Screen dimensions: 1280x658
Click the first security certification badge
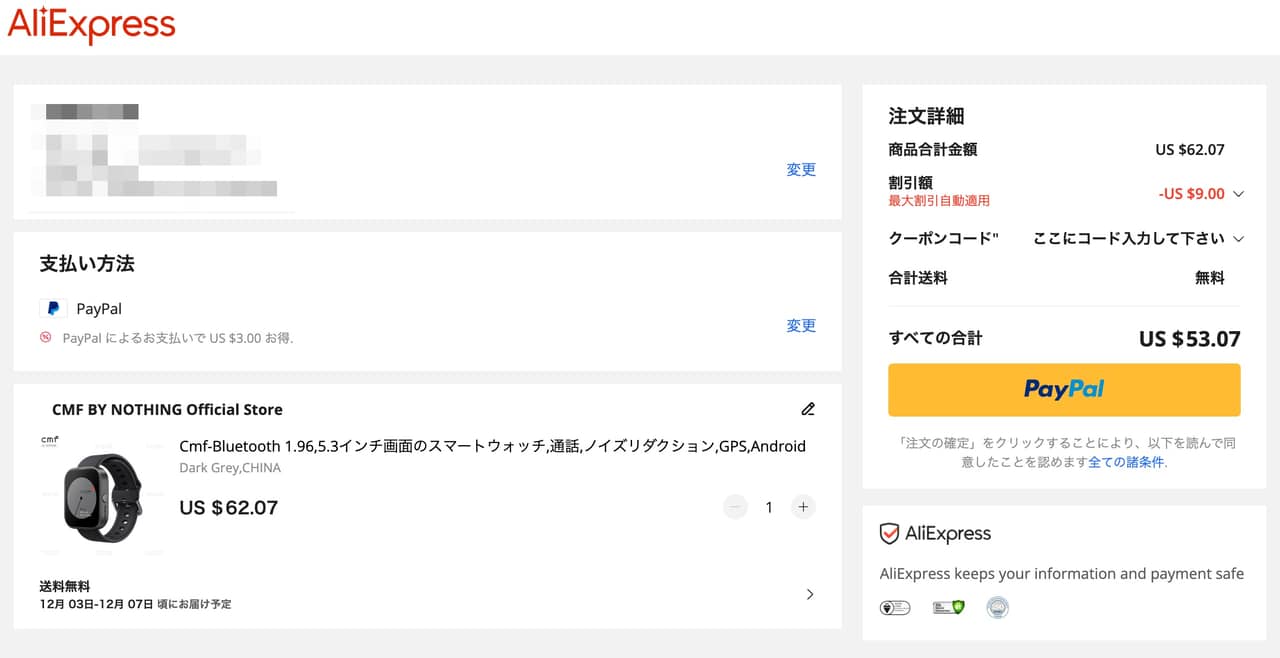point(894,607)
